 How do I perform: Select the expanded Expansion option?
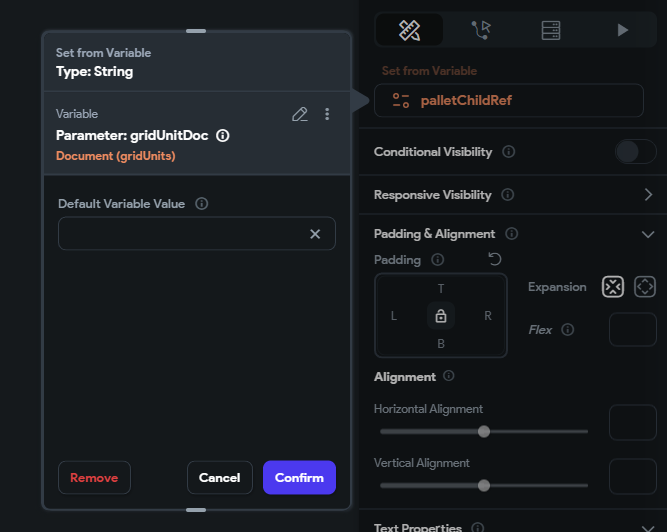click(644, 287)
